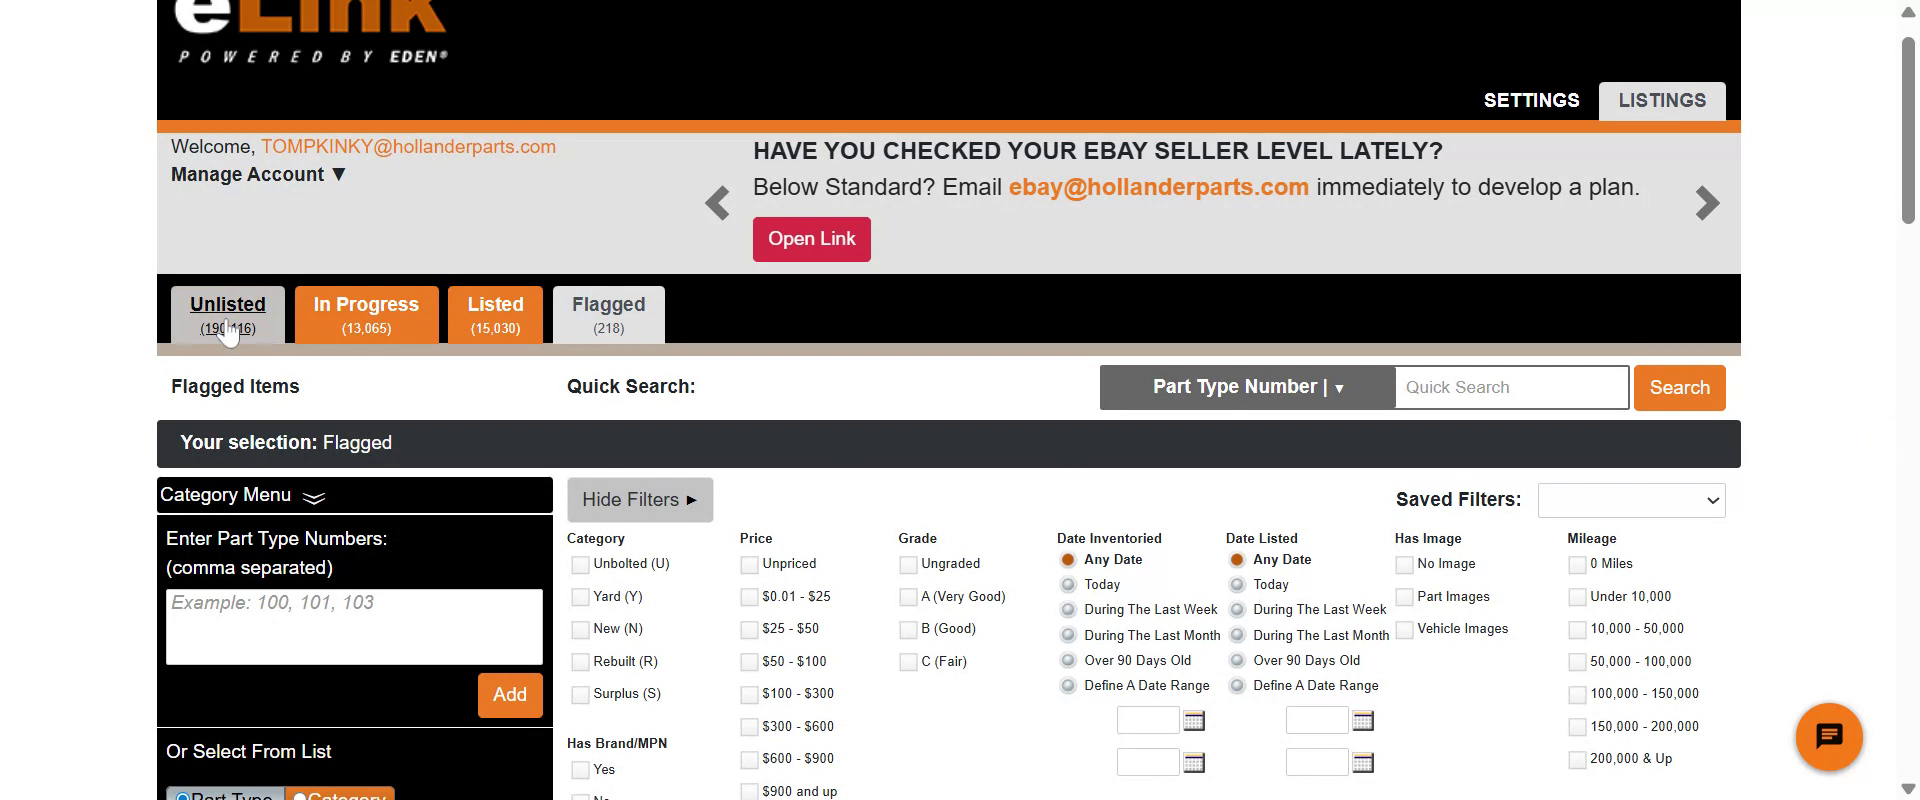The width and height of the screenshot is (1920, 800).
Task: Enable the A (Very Good) grade checkbox
Action: pyautogui.click(x=908, y=597)
